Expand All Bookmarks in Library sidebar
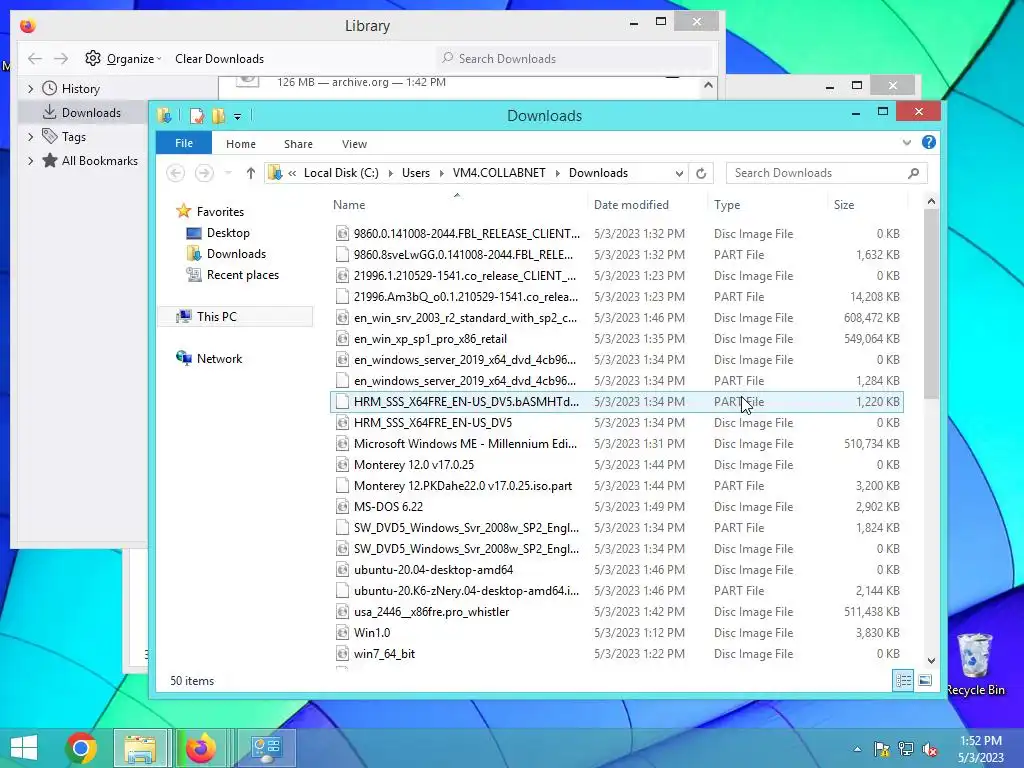 click(31, 161)
